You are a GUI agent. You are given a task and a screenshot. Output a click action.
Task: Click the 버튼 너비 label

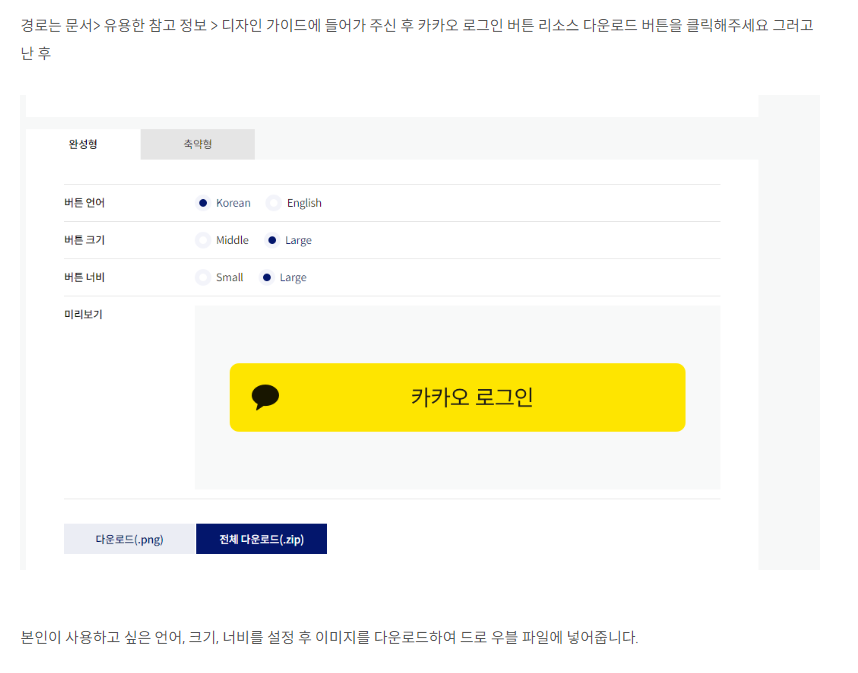click(x=84, y=277)
